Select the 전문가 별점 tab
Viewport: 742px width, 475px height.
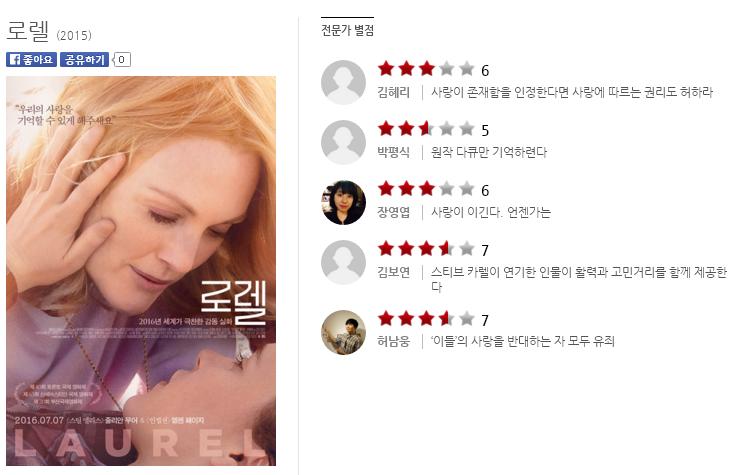click(x=347, y=30)
